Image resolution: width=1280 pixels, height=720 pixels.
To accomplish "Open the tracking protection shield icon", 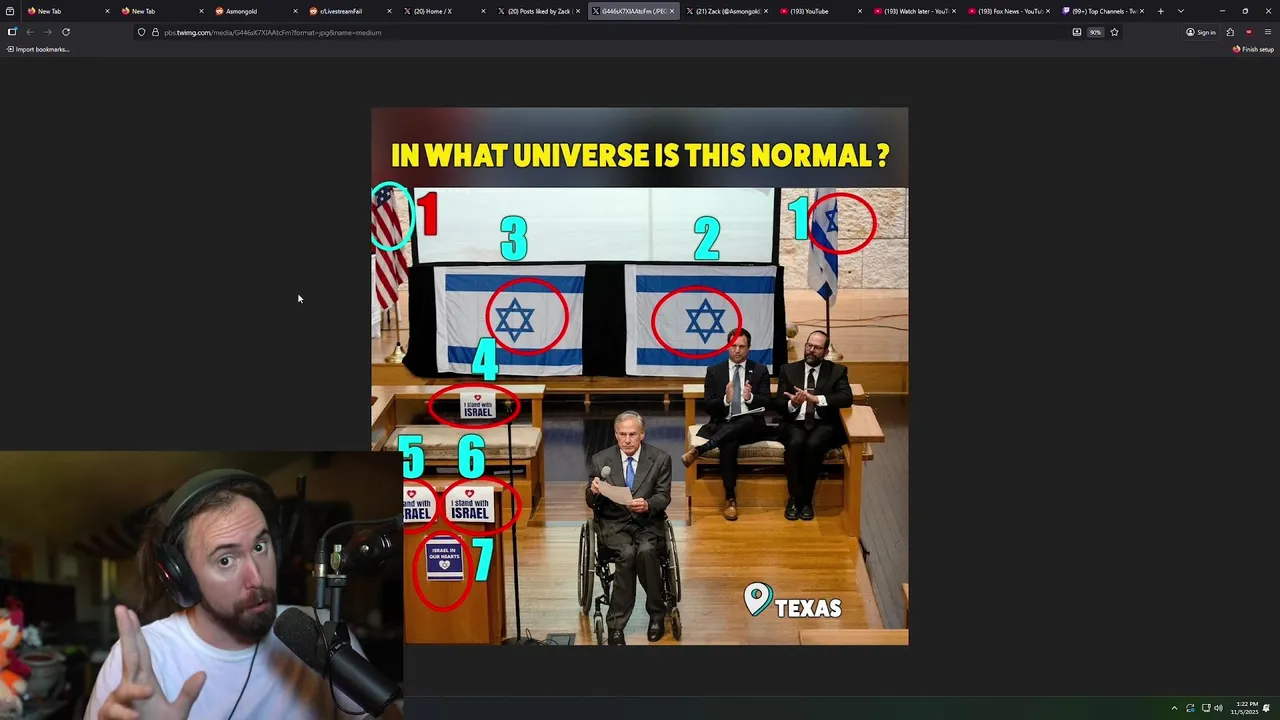I will pyautogui.click(x=141, y=32).
